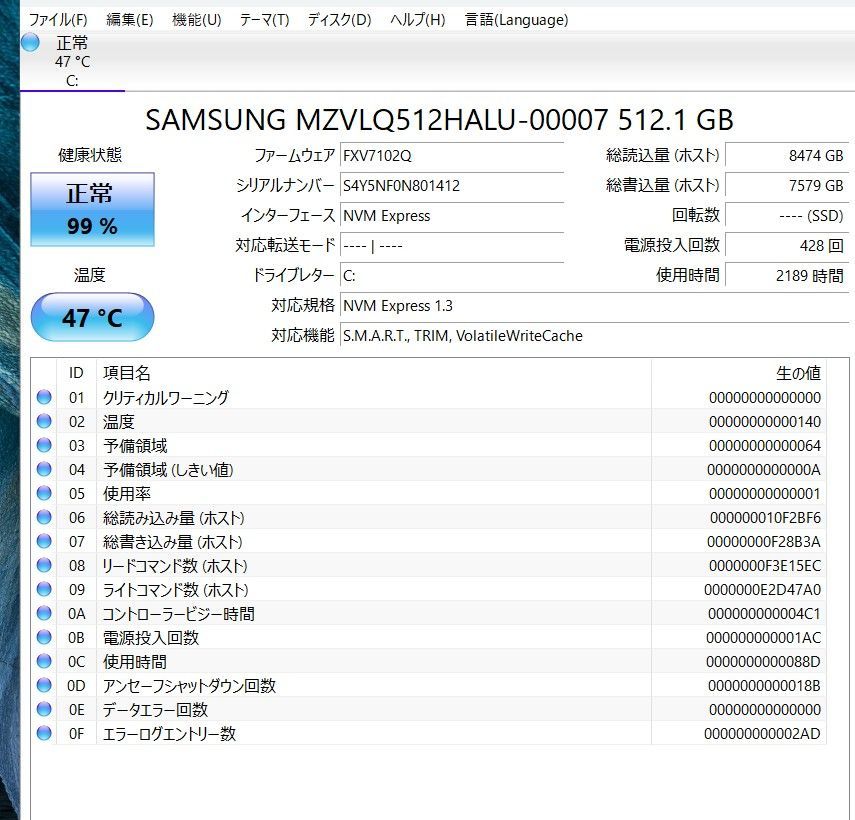Image resolution: width=855 pixels, height=820 pixels.
Task: Click raw value 0000000000088D
Action: coord(763,661)
